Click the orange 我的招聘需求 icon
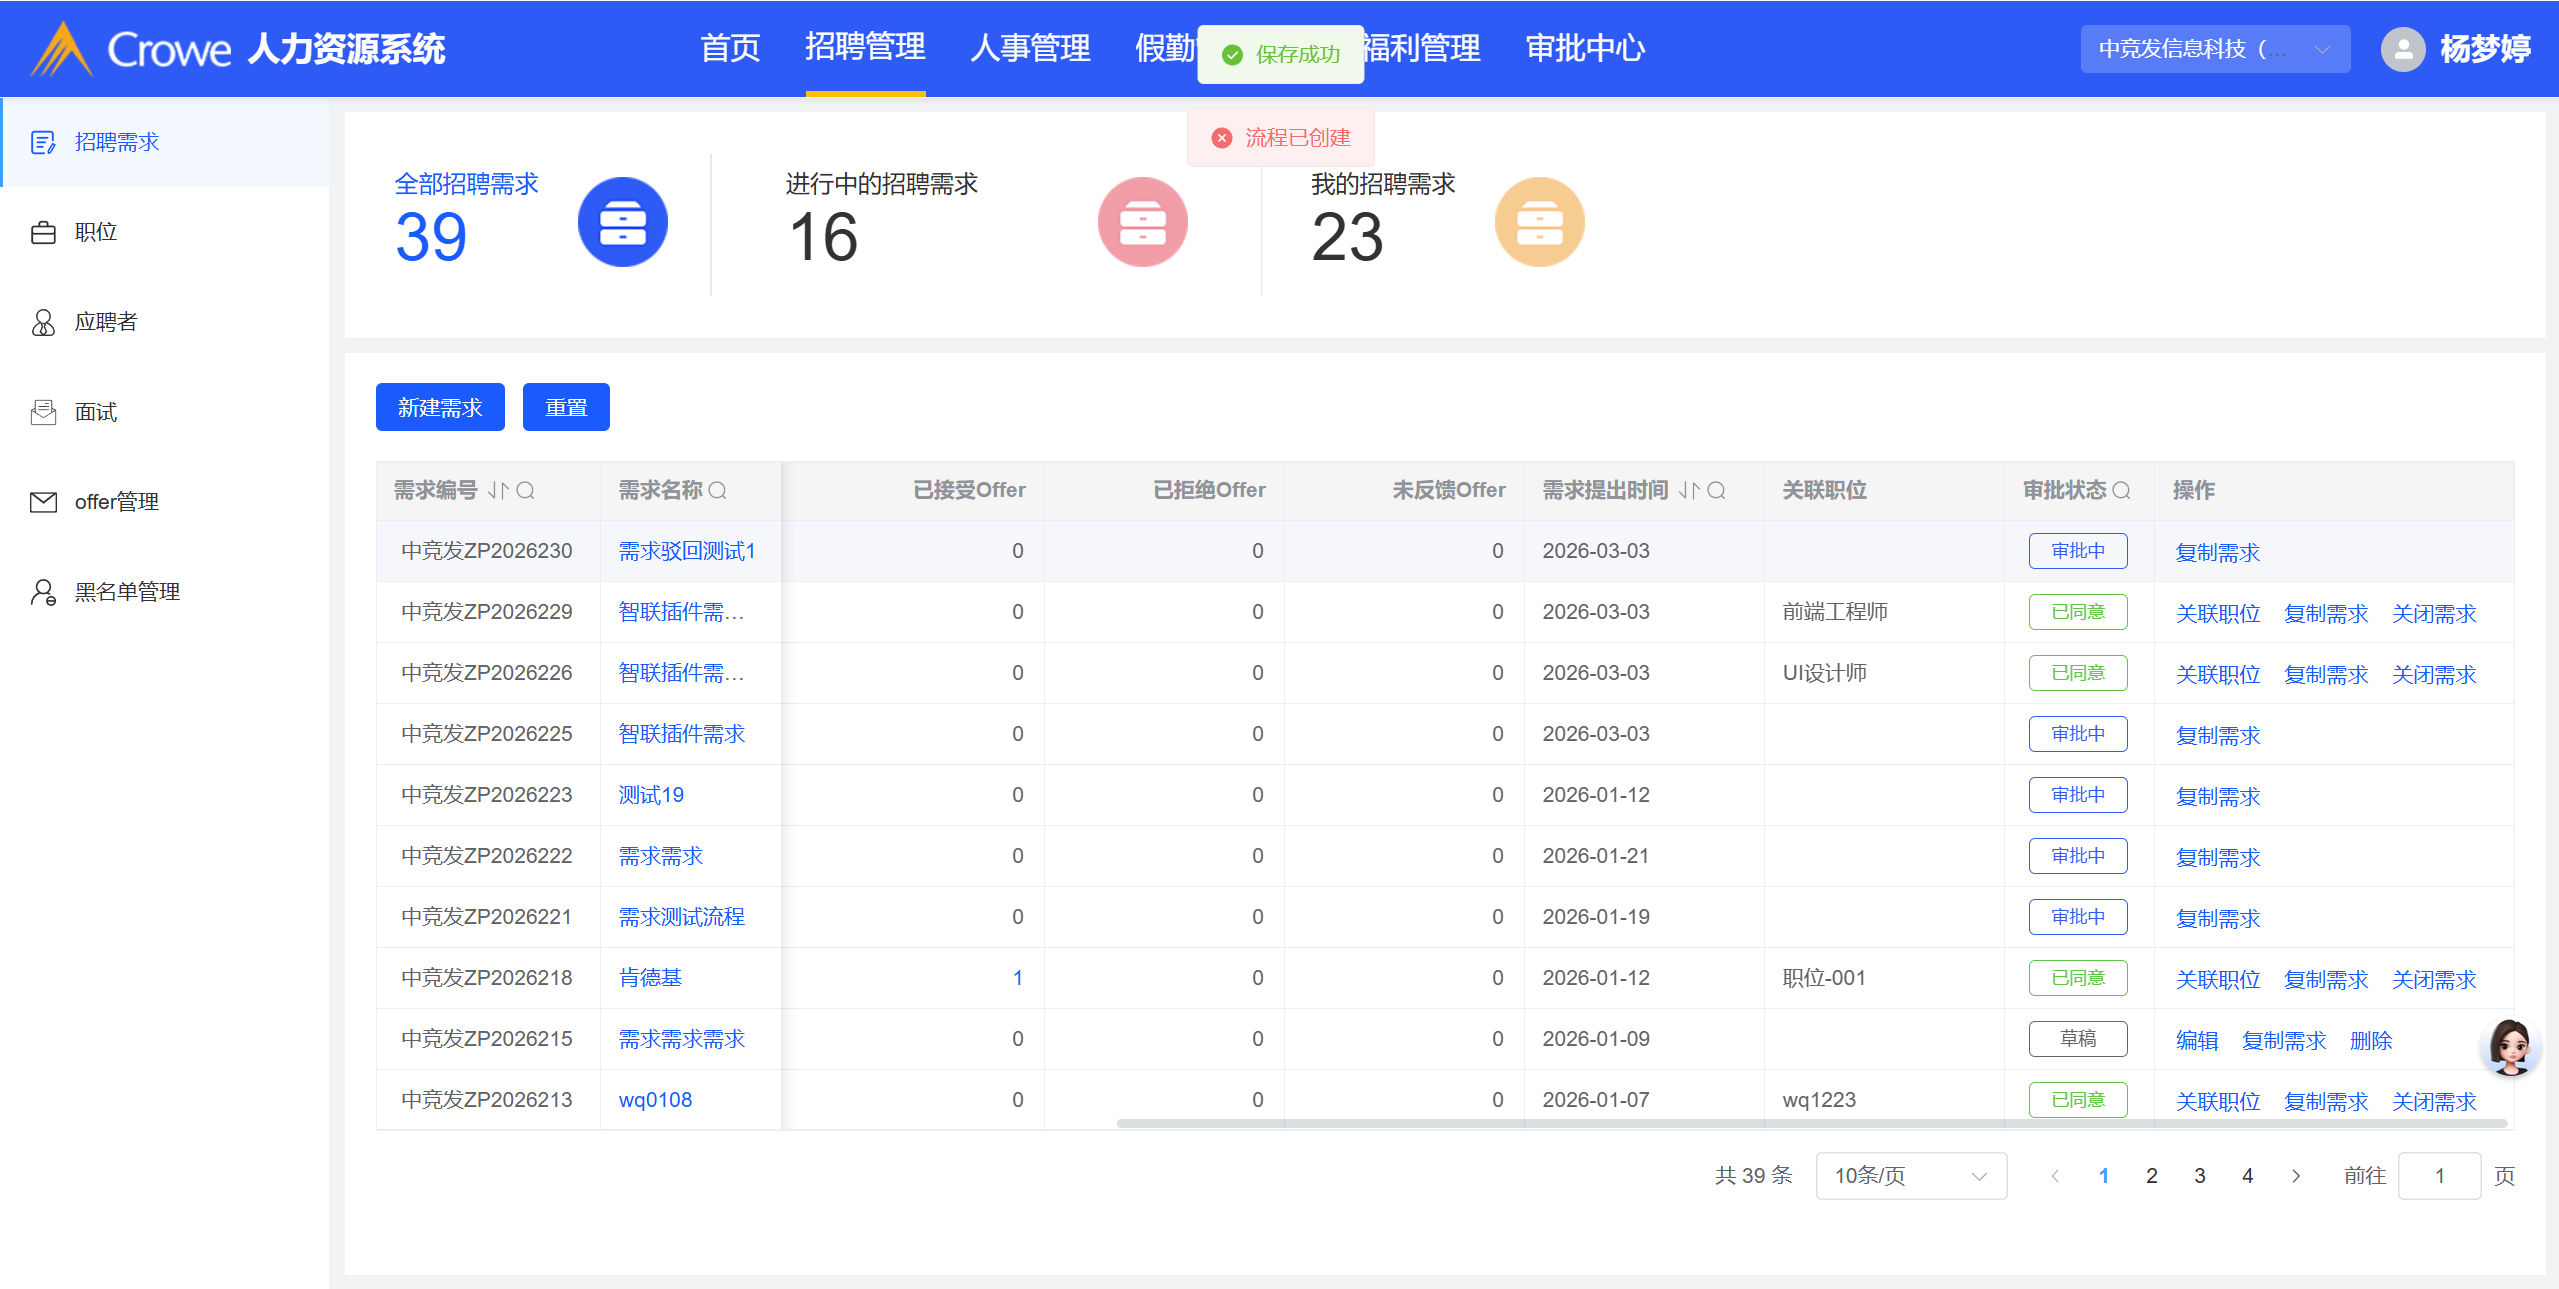2559x1289 pixels. click(1538, 222)
